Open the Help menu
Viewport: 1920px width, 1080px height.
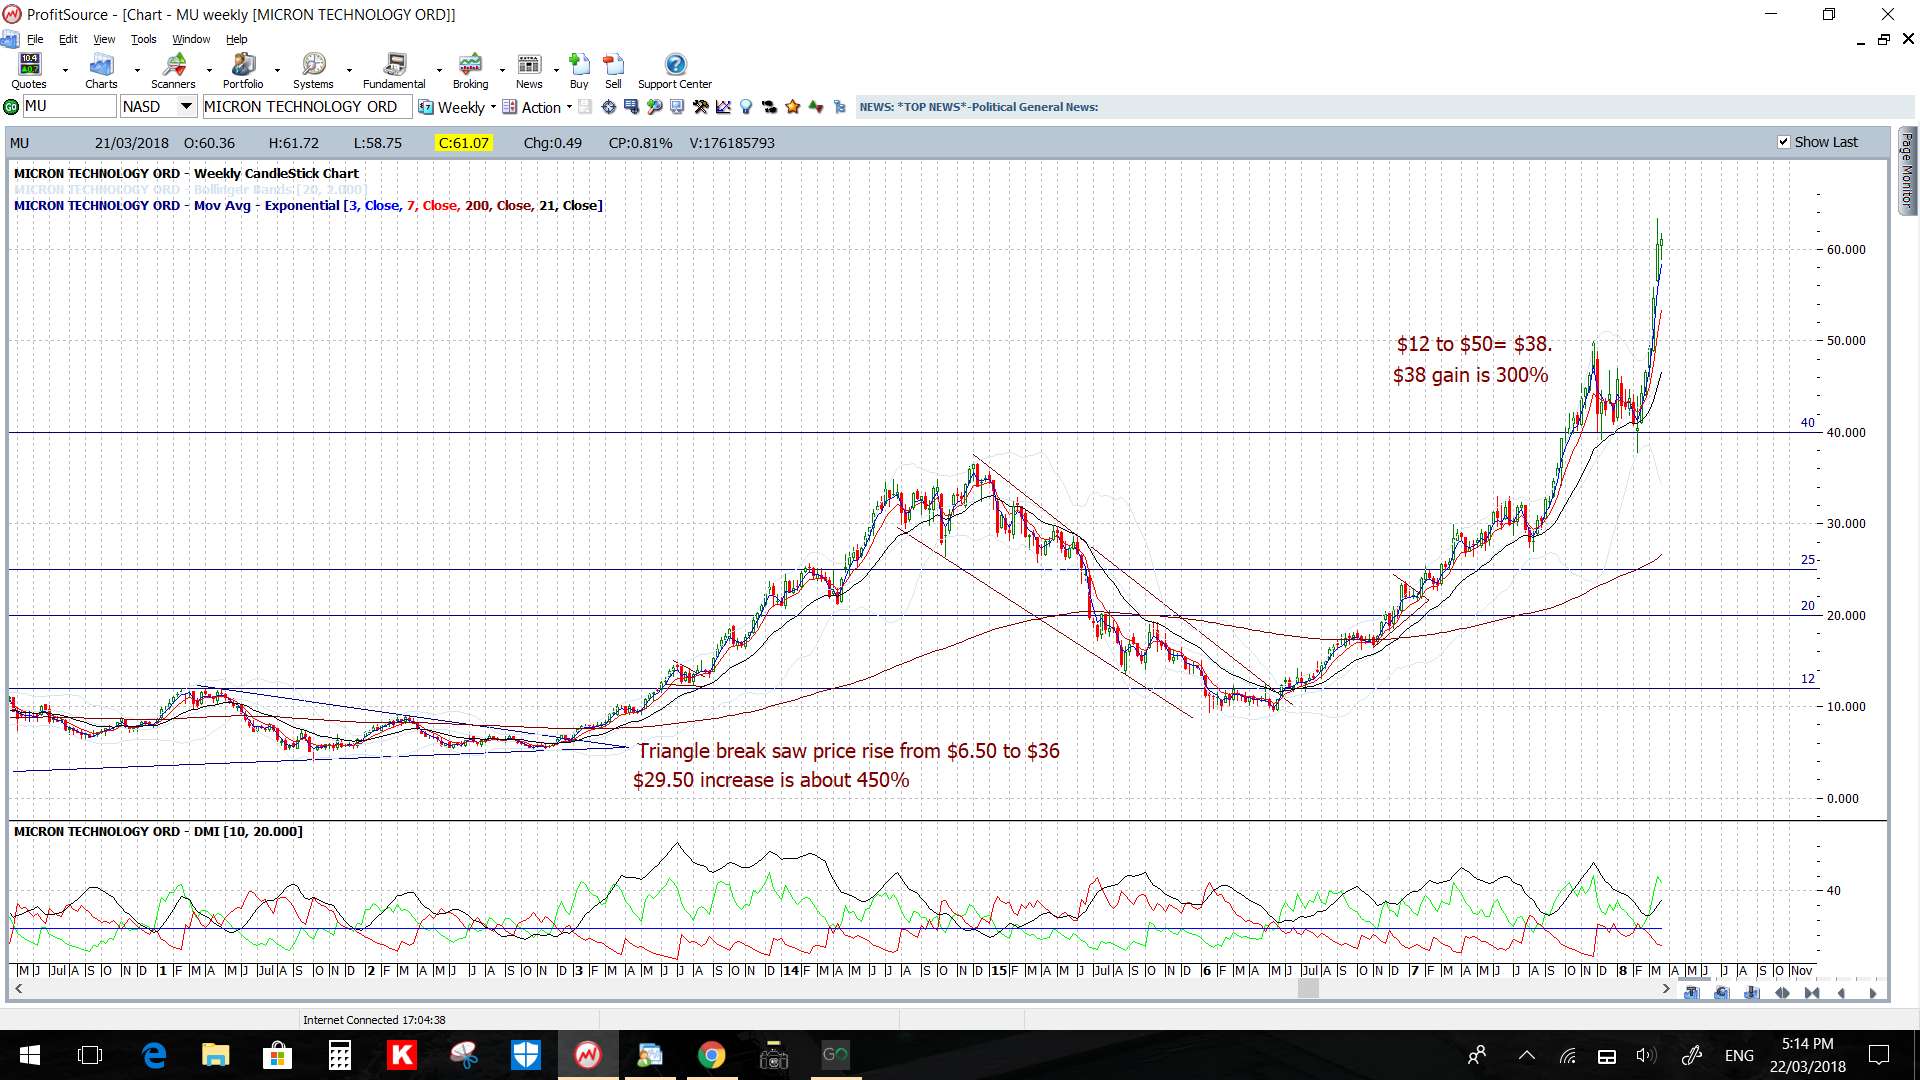(236, 39)
